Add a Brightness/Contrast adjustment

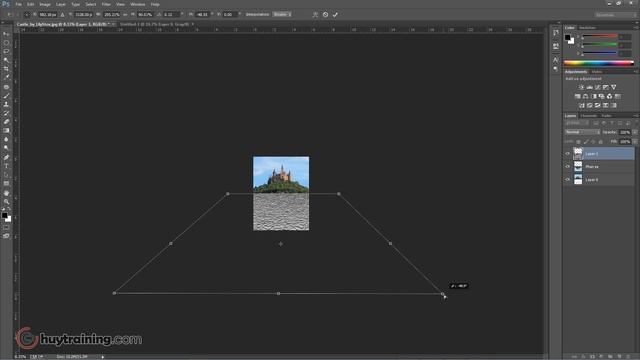pos(581,87)
